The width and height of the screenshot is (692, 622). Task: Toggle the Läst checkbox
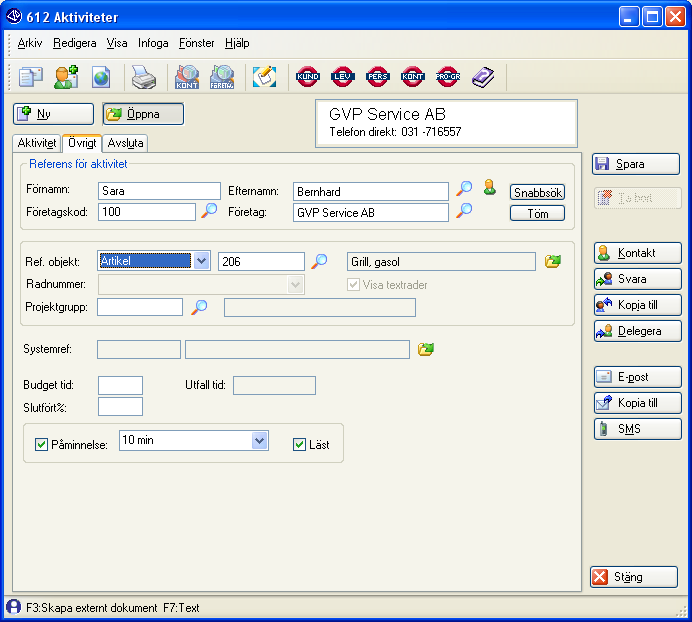(299, 444)
